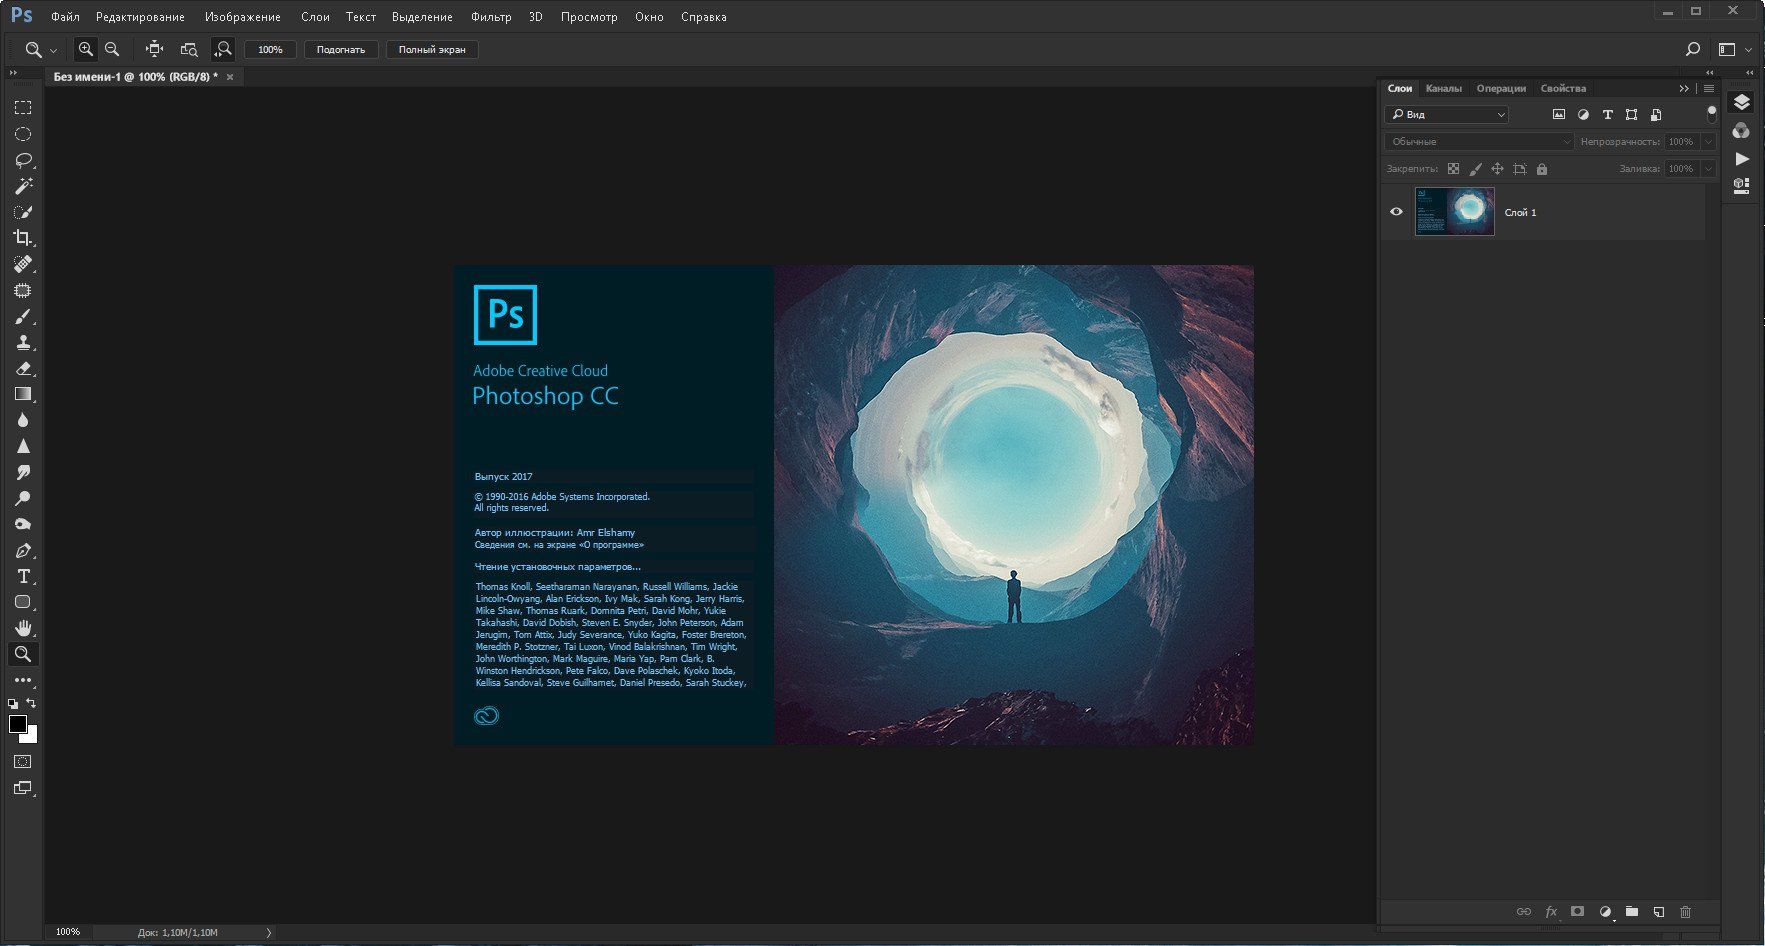
Task: Toggle lock all padlock
Action: point(1541,169)
